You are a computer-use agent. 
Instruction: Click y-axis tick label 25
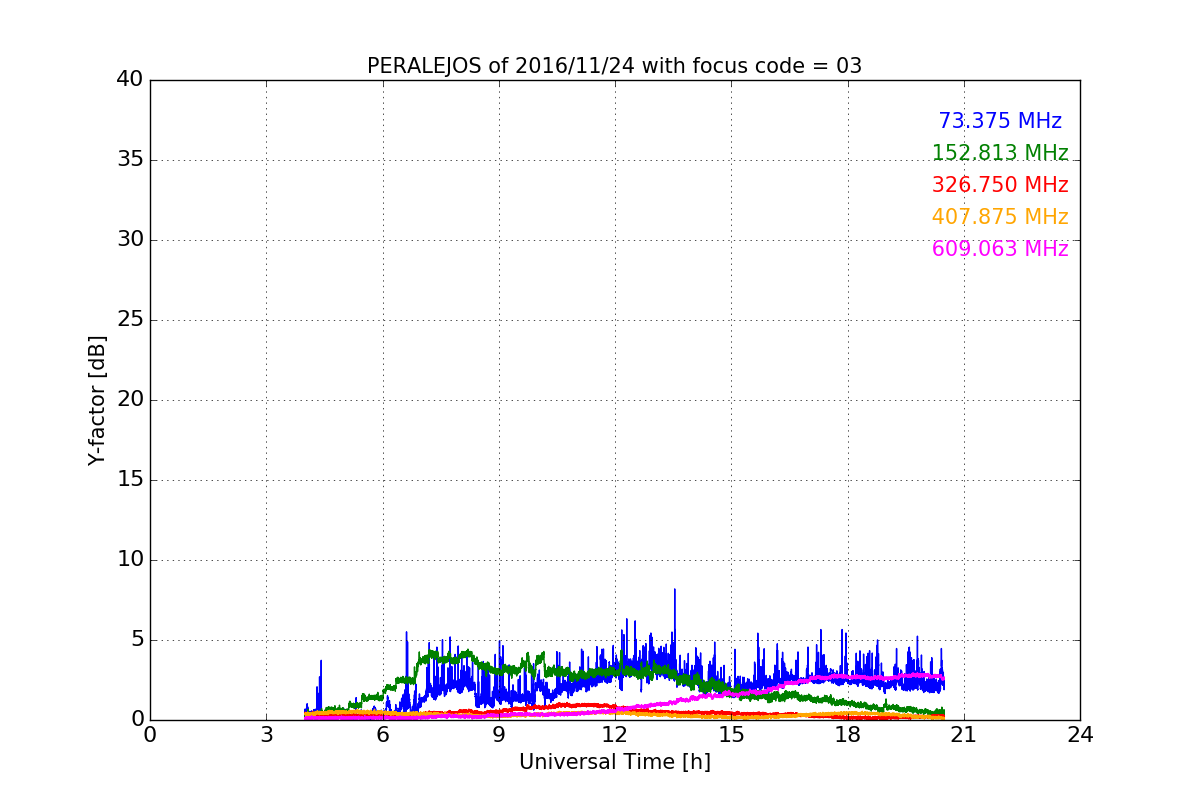pyautogui.click(x=129, y=320)
